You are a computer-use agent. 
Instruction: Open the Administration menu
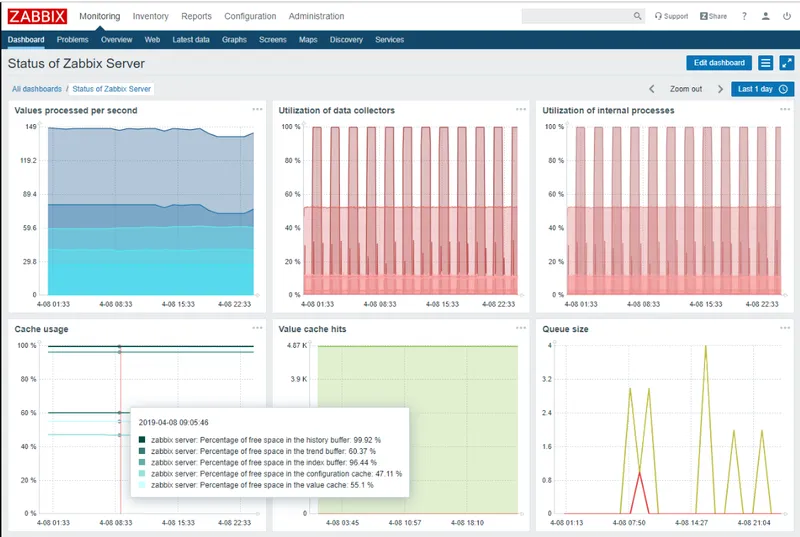click(316, 16)
